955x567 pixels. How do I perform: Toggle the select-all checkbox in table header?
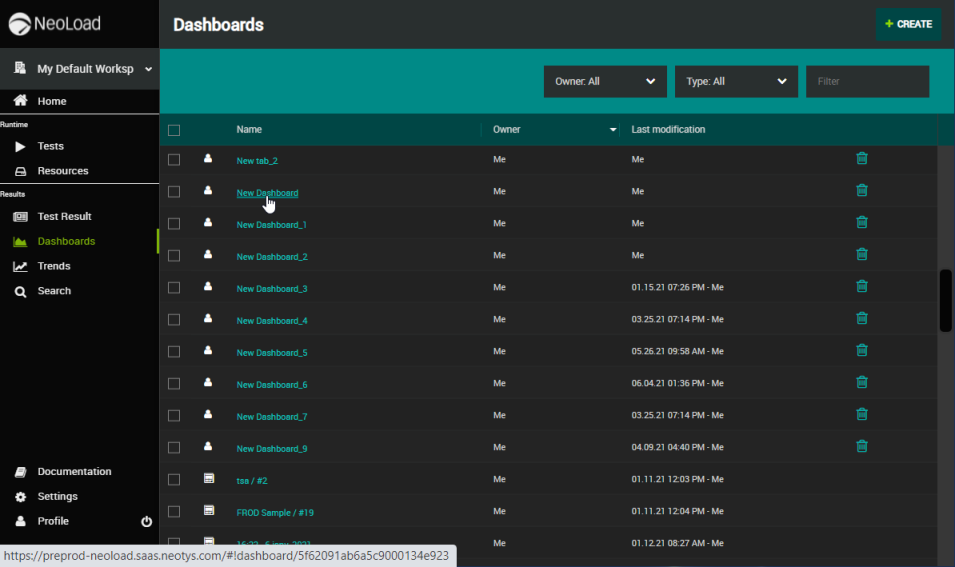(174, 130)
